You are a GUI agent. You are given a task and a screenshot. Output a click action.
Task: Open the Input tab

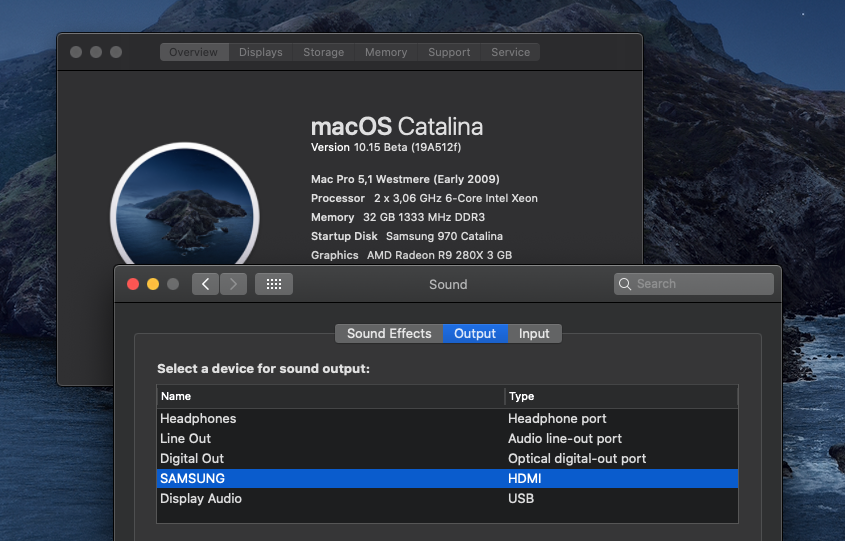534,334
